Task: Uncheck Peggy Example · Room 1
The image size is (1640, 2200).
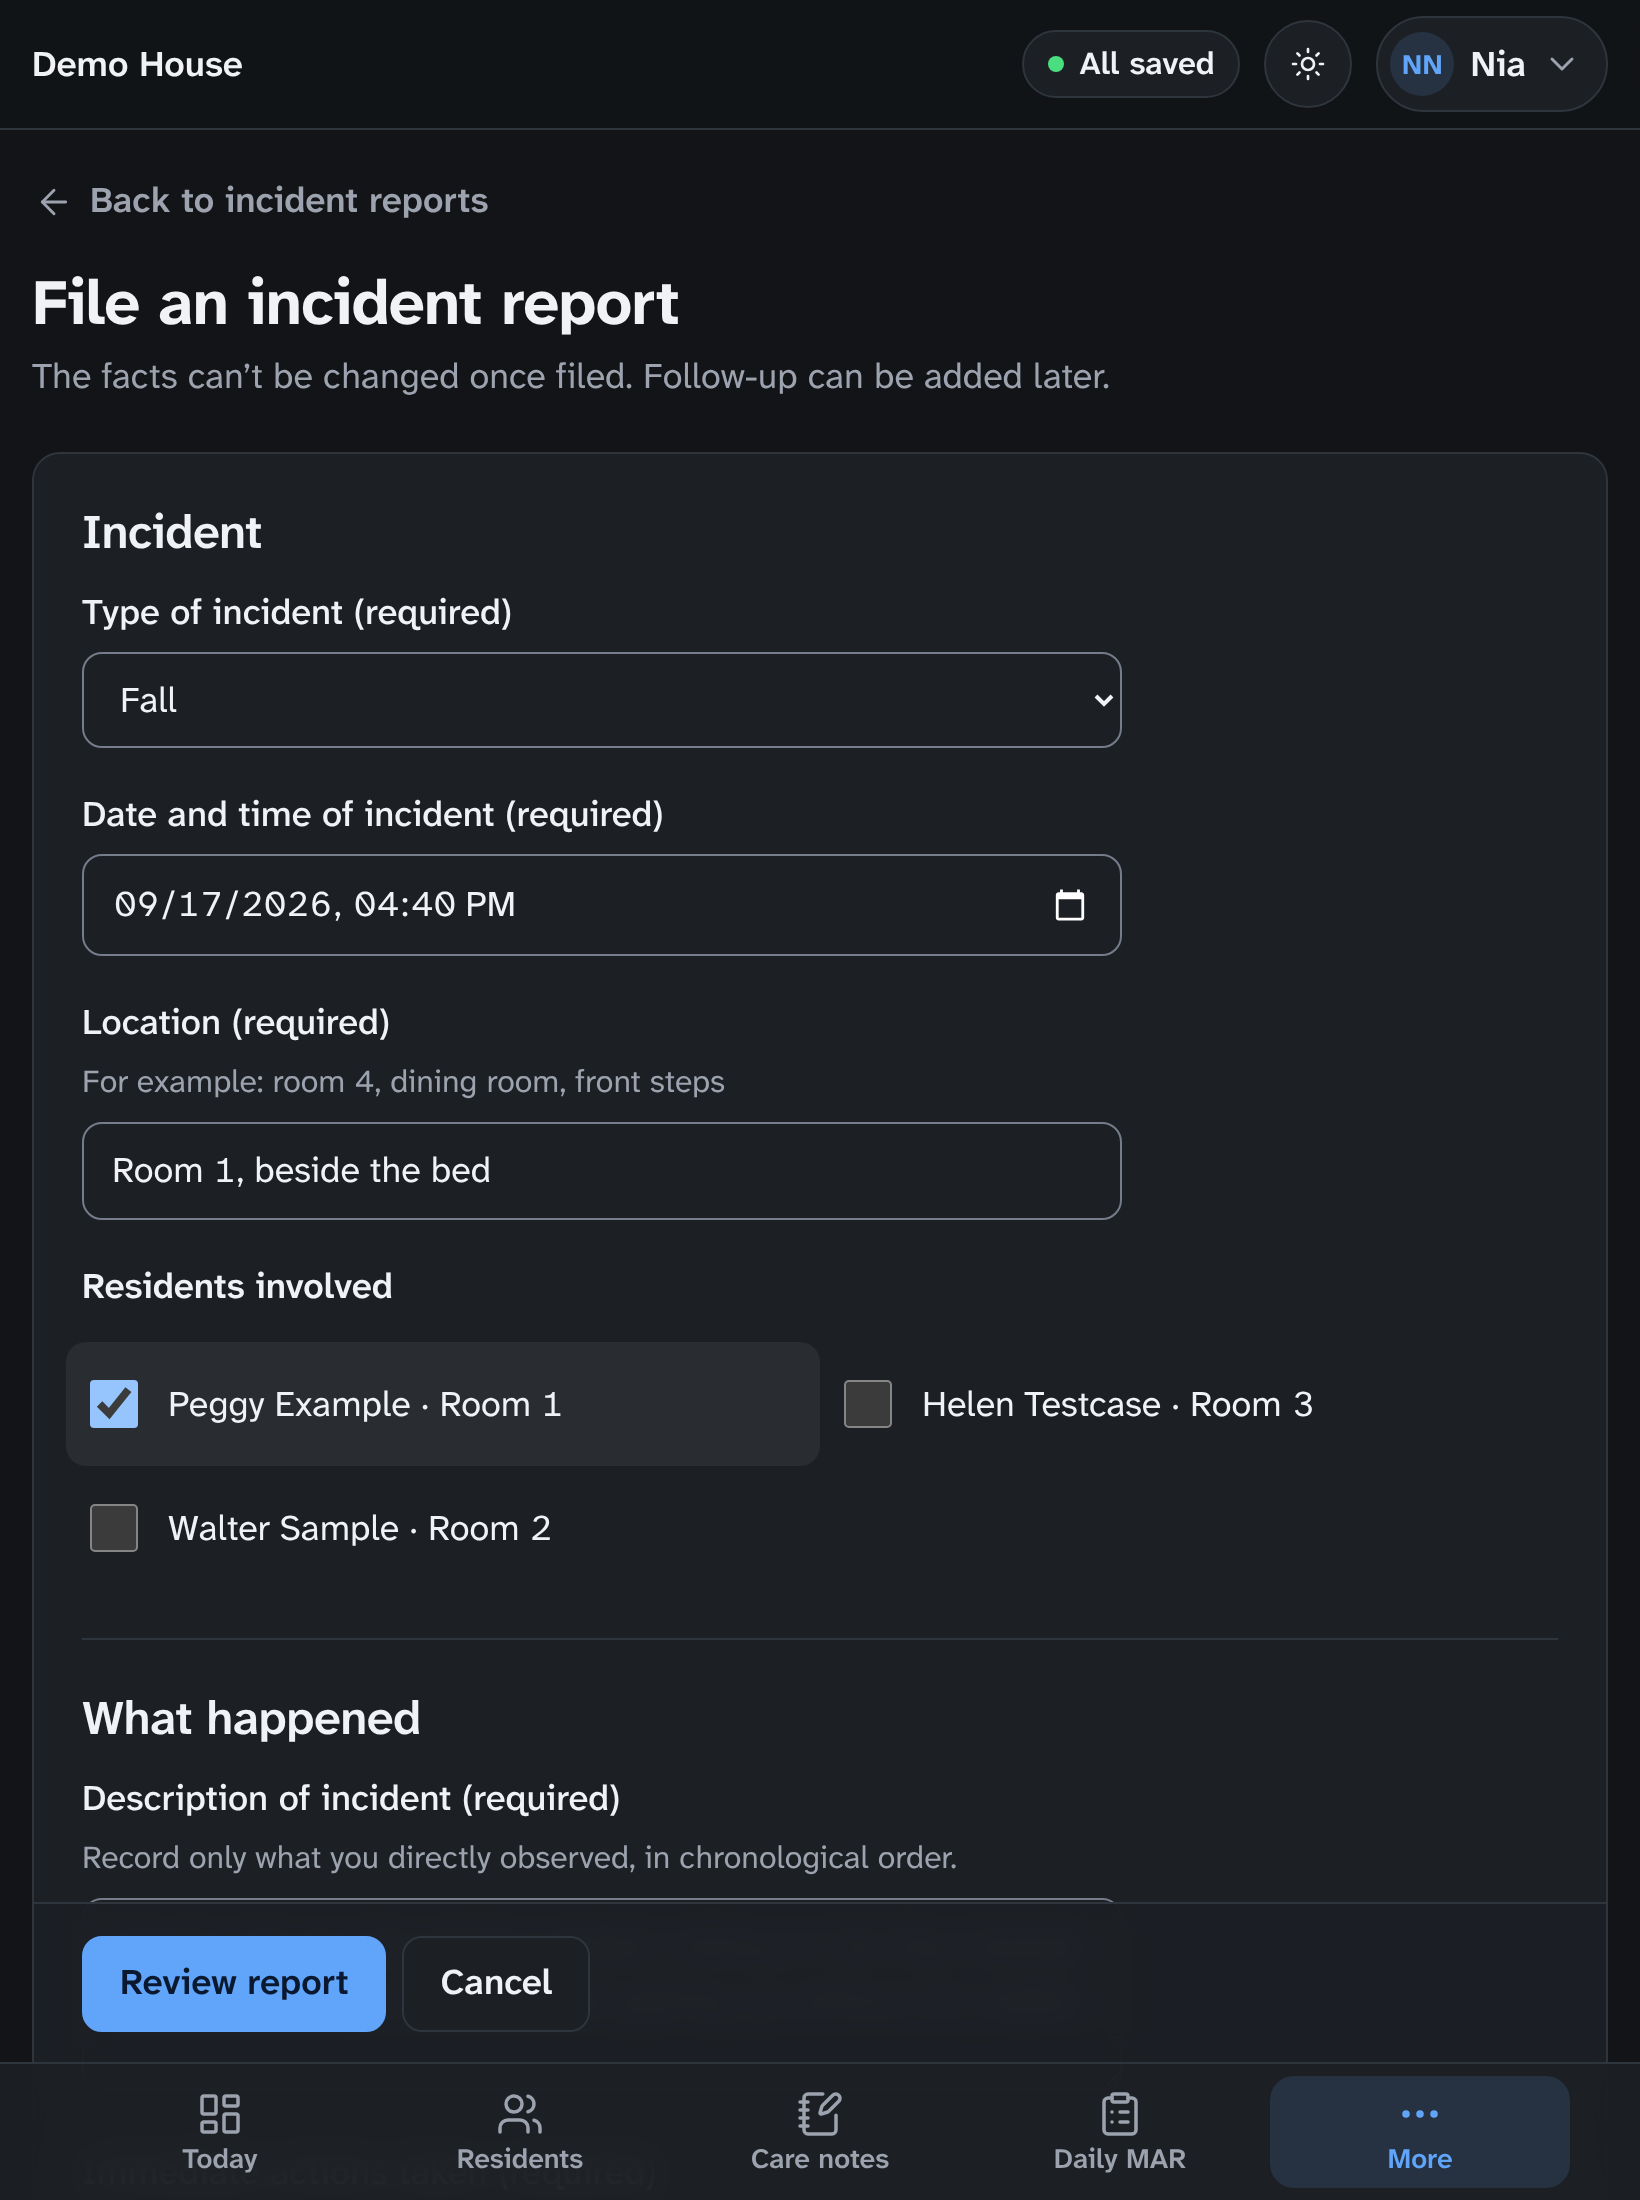Action: coord(114,1404)
